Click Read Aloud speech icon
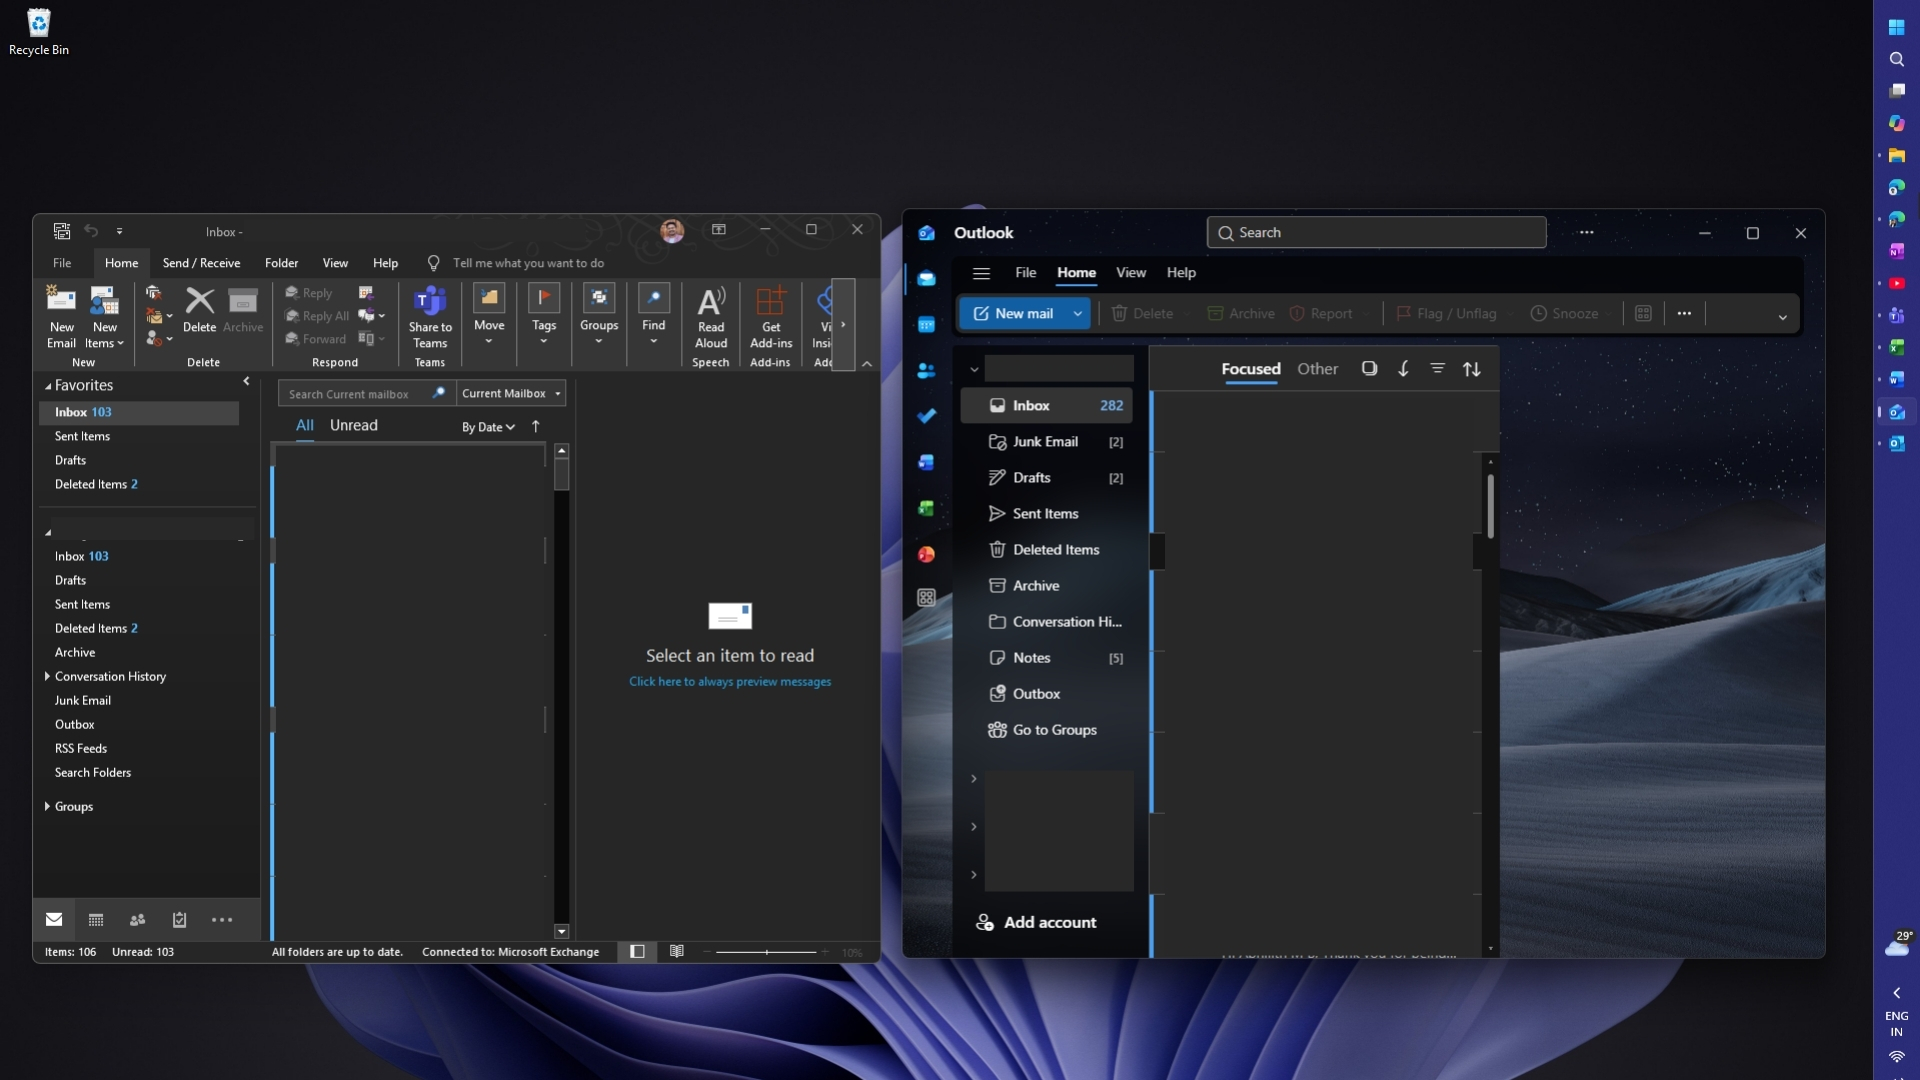Viewport: 1920px width, 1080px height. 711,316
